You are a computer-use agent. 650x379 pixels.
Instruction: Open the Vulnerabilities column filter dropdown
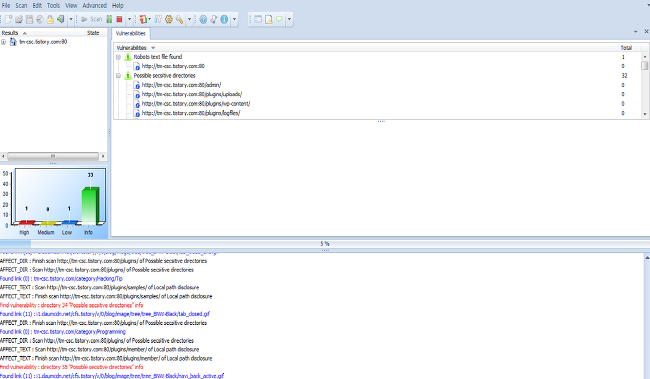point(153,48)
